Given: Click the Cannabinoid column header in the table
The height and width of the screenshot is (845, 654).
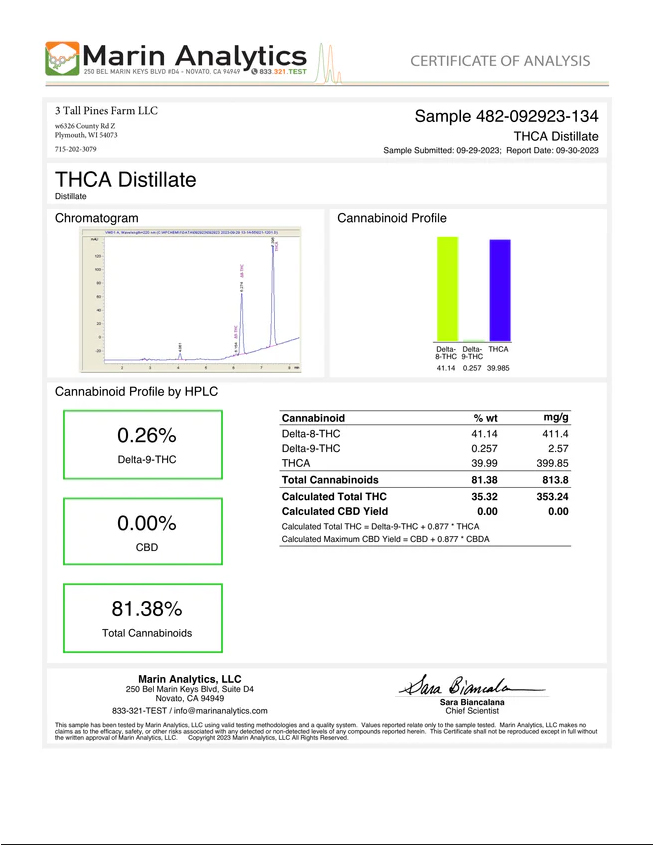Looking at the screenshot, I should pos(313,418).
